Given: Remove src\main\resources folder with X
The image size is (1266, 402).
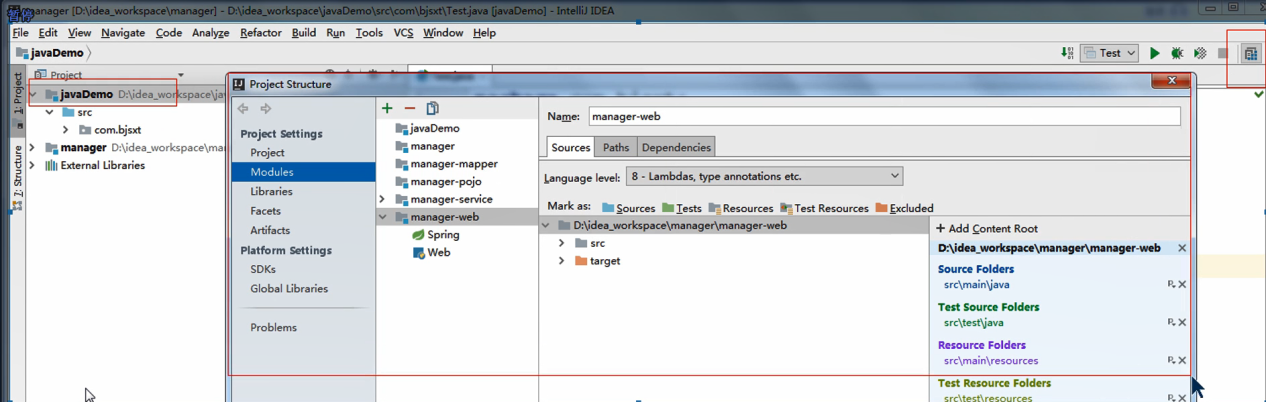Looking at the screenshot, I should tap(1182, 361).
